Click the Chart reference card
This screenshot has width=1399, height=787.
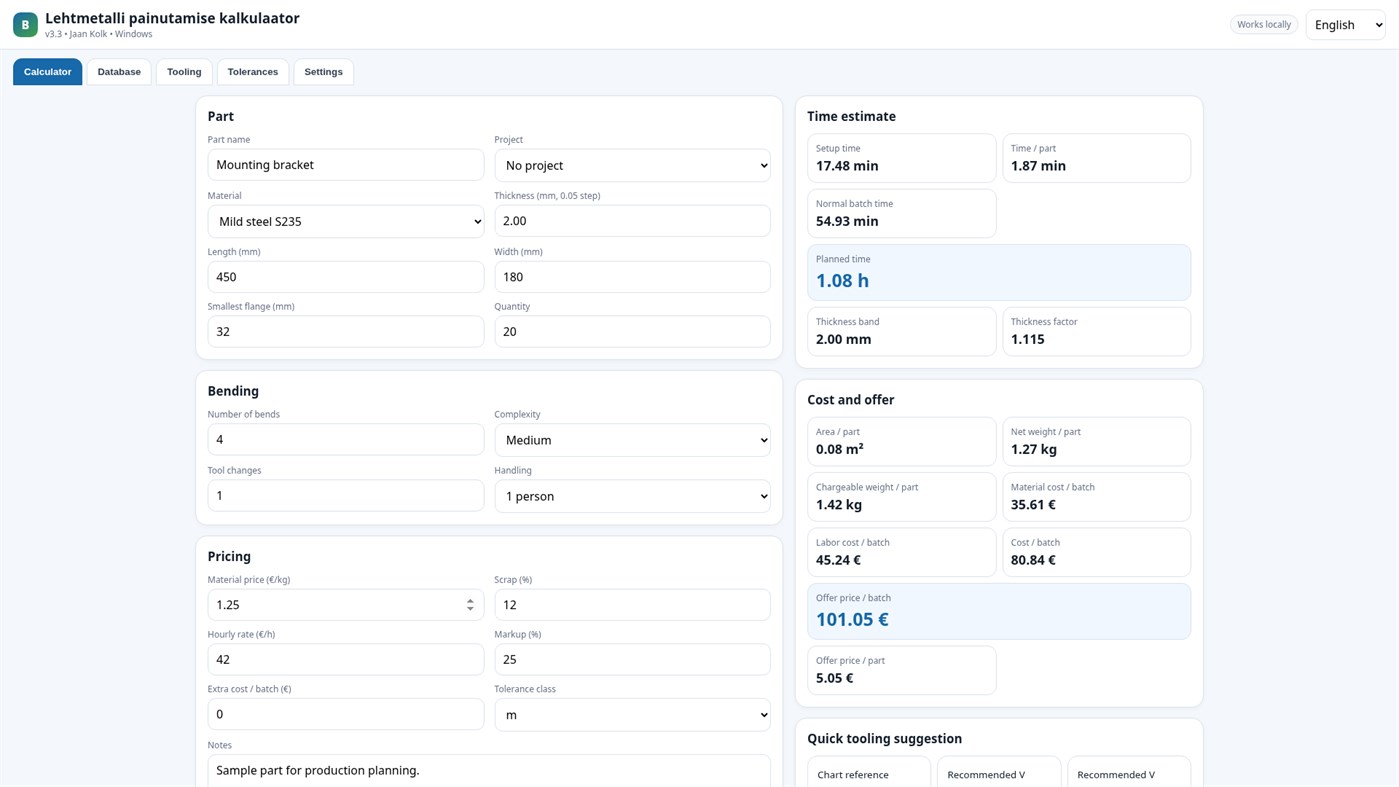coord(869,772)
